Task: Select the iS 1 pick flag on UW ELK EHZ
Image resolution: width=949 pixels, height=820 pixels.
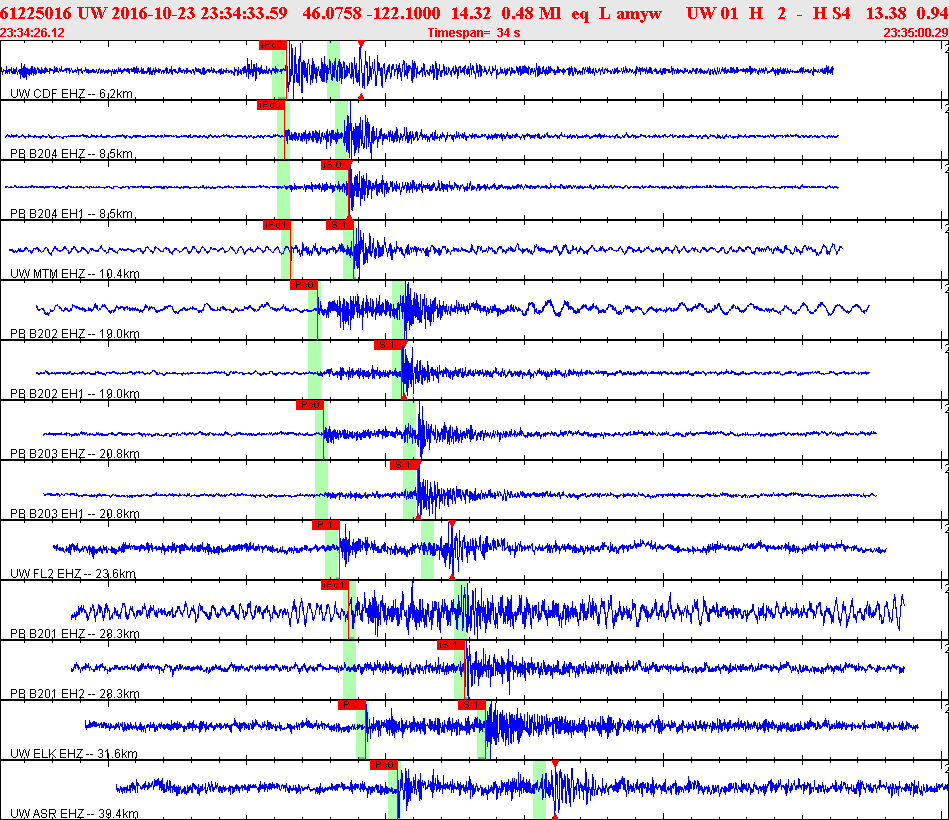Action: coord(472,705)
